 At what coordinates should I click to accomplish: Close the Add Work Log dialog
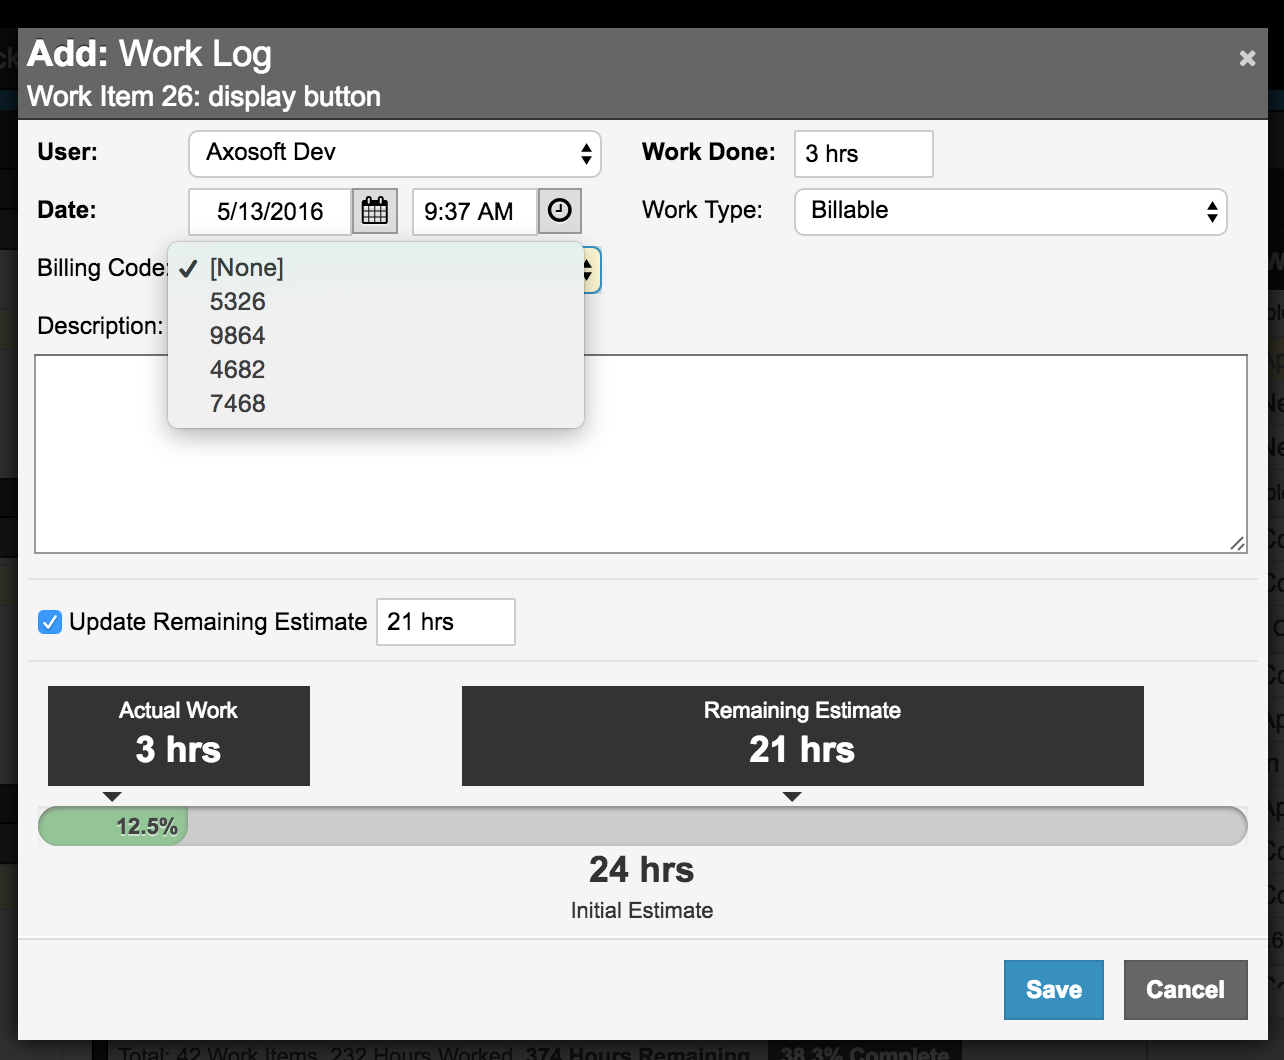coord(1247,58)
